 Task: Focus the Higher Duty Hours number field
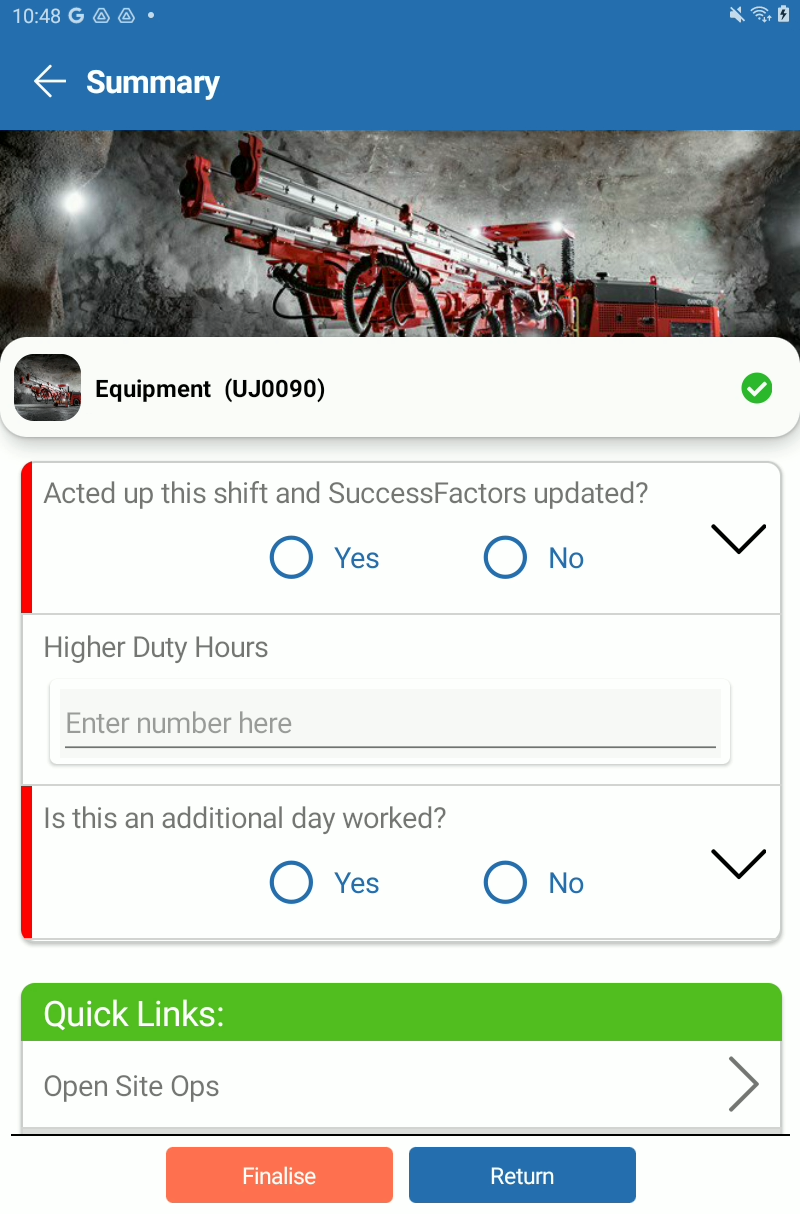(390, 722)
